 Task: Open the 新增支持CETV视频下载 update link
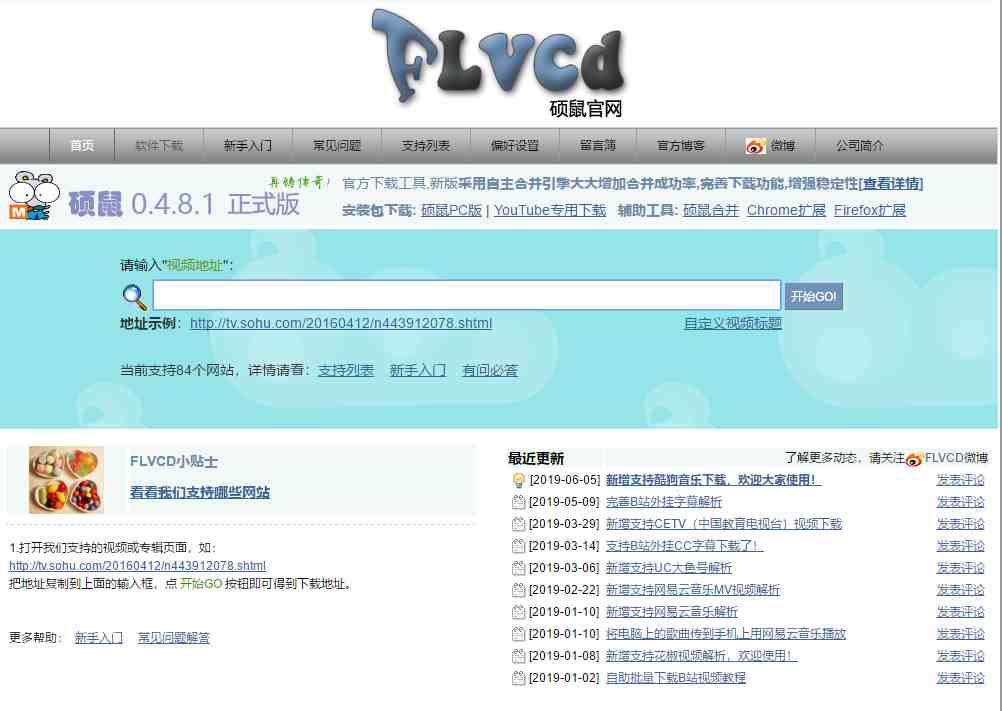click(724, 524)
